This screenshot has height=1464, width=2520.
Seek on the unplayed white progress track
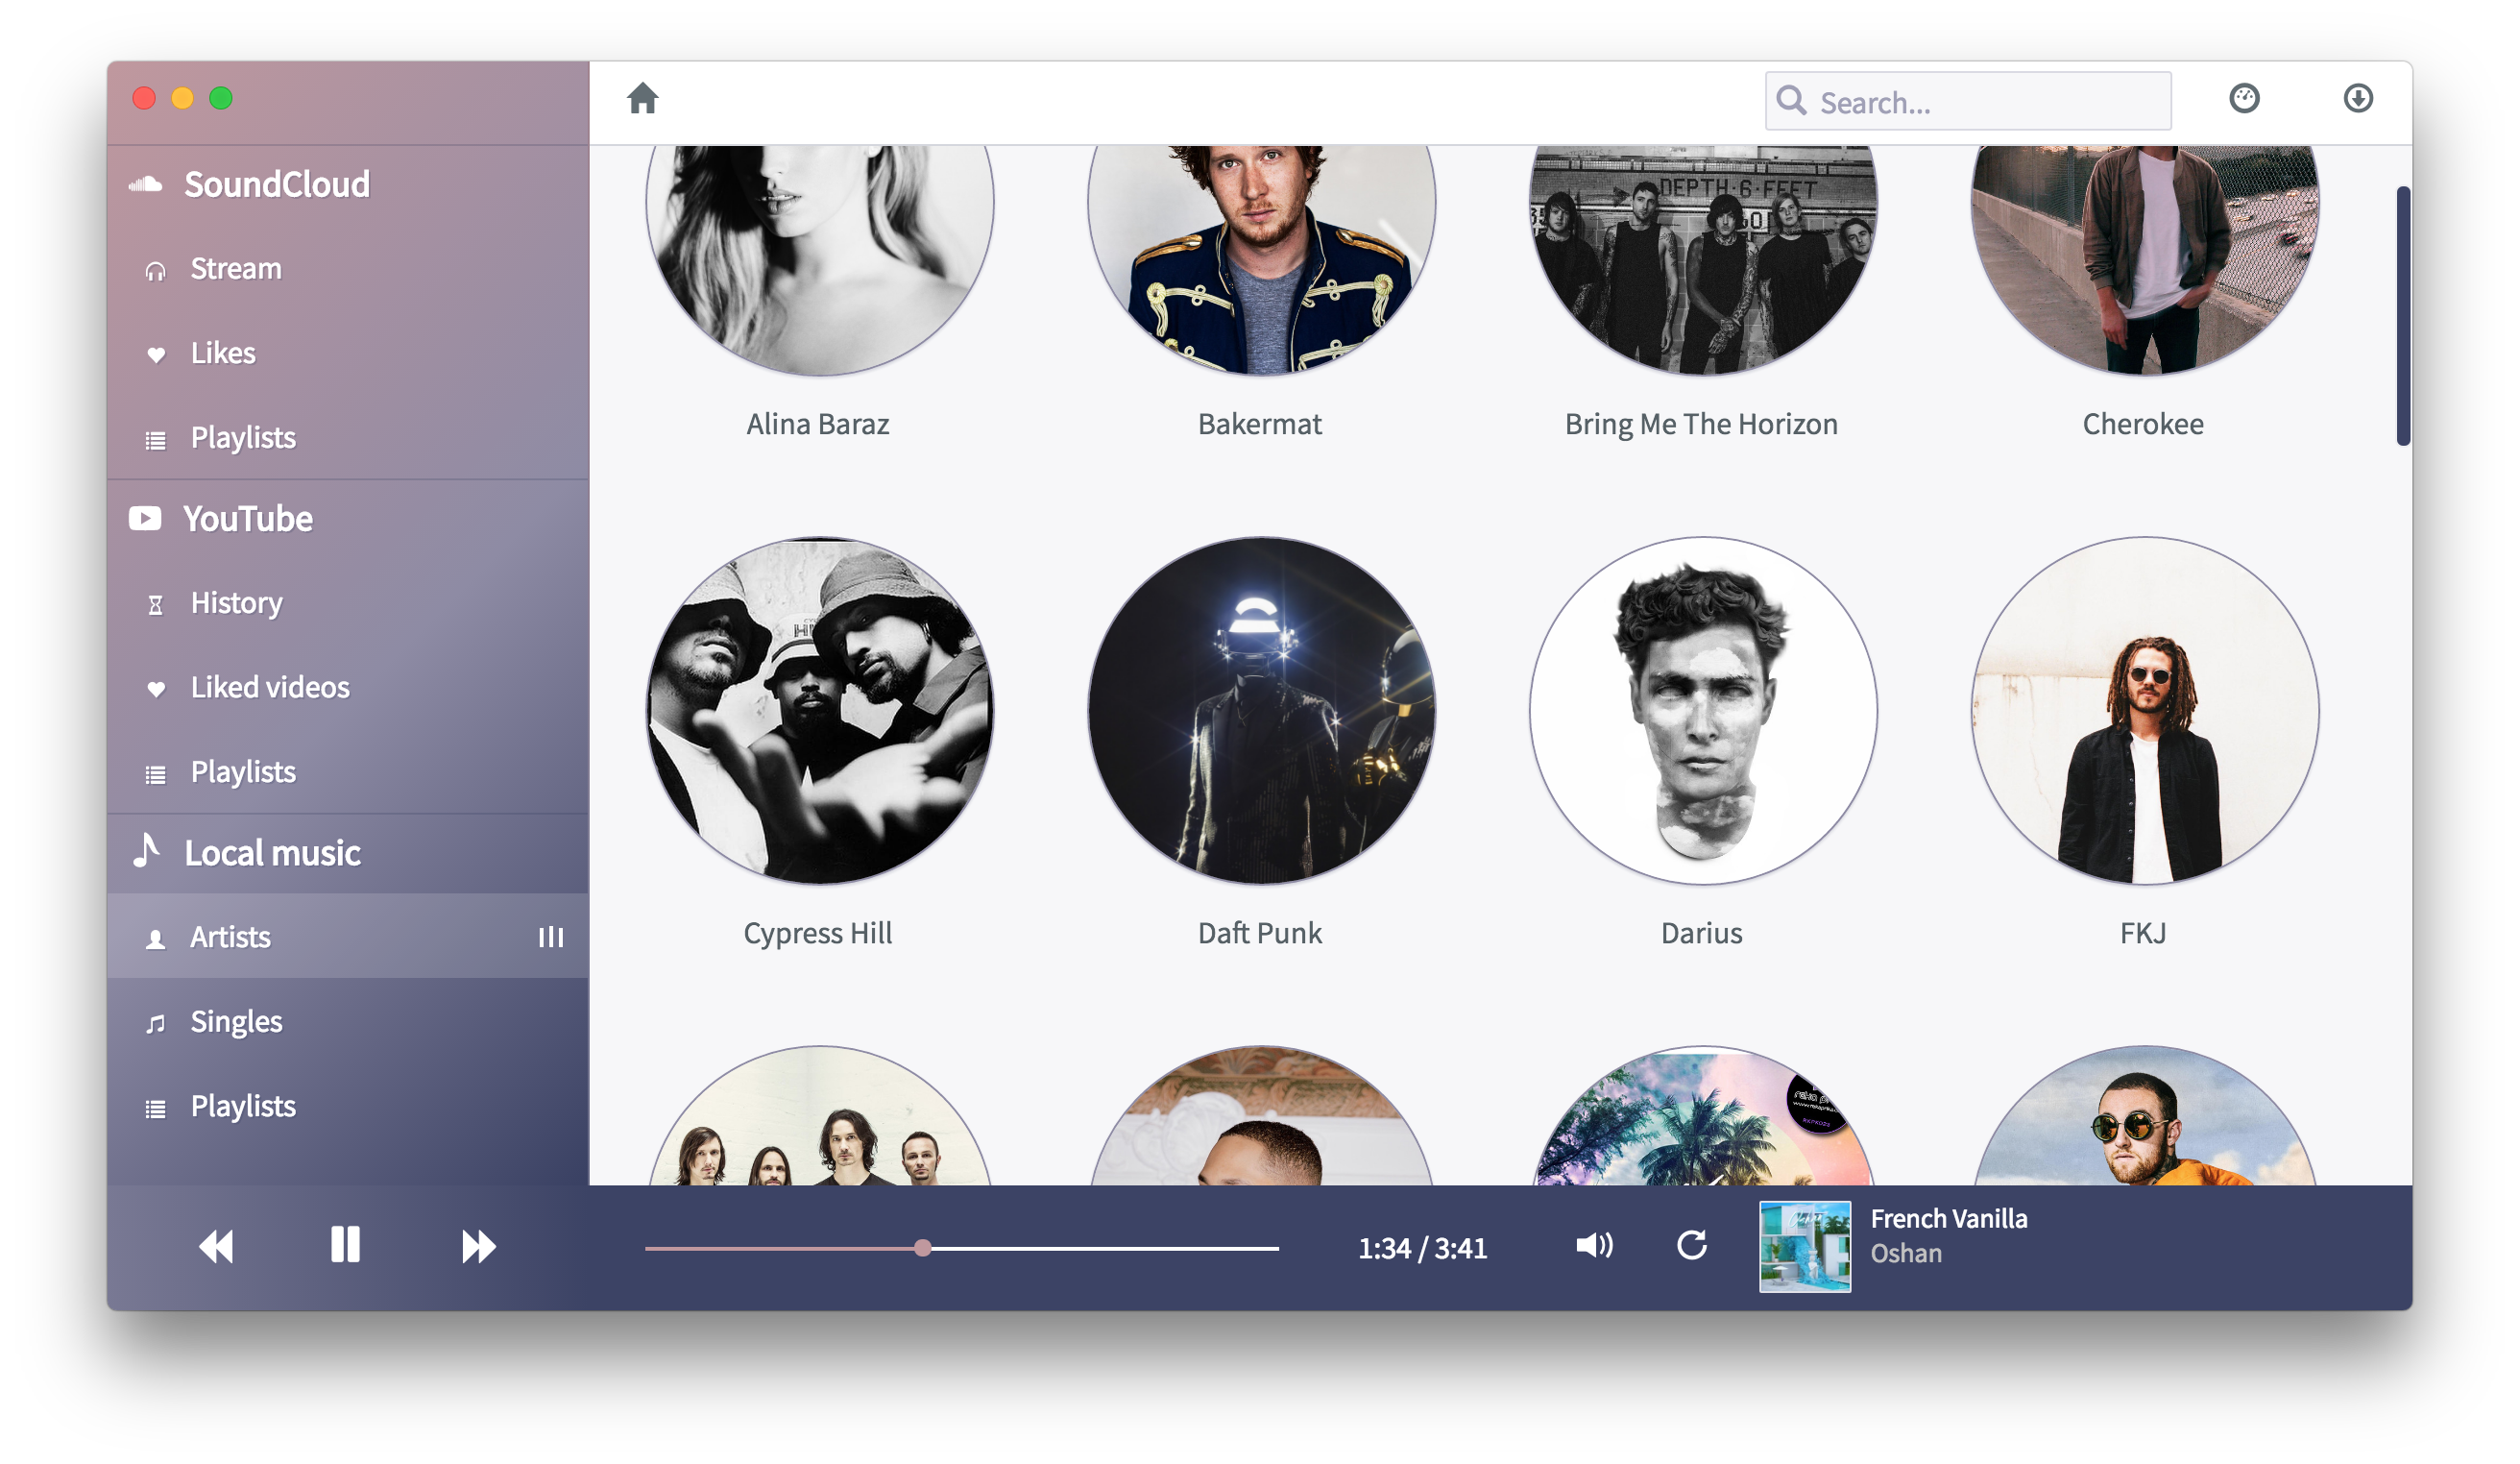1106,1248
